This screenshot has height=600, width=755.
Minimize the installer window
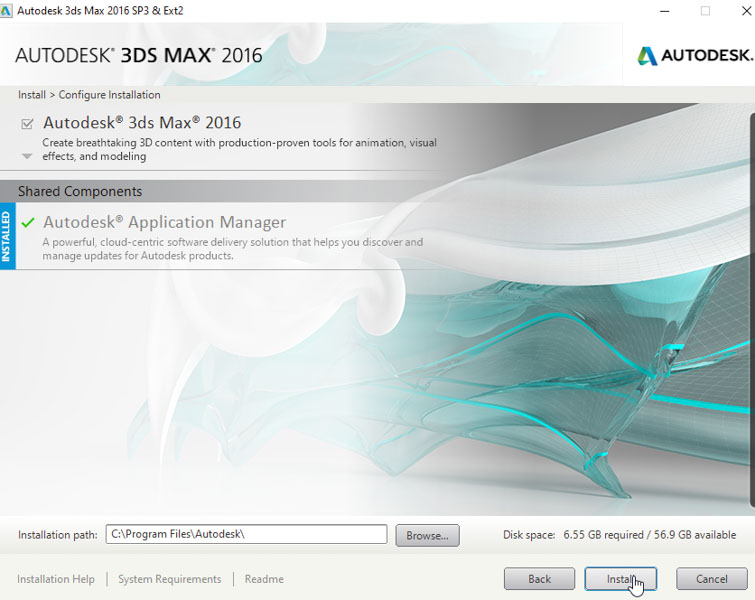[664, 11]
